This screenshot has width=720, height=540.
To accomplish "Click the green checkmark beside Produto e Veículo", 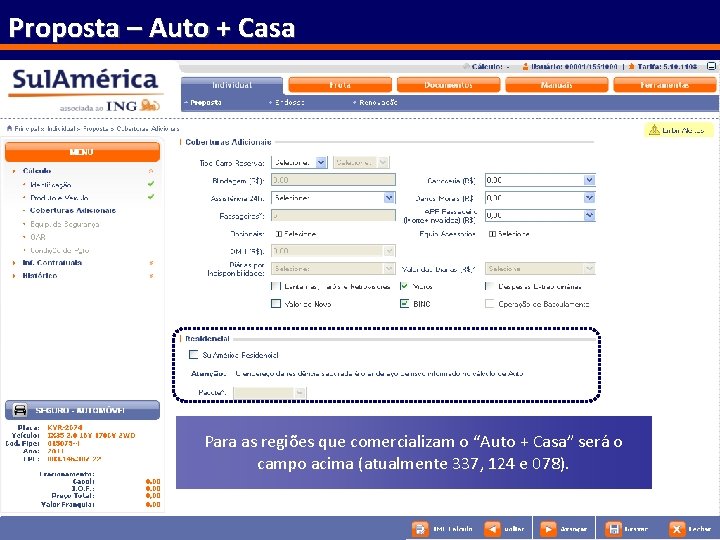I will [151, 197].
